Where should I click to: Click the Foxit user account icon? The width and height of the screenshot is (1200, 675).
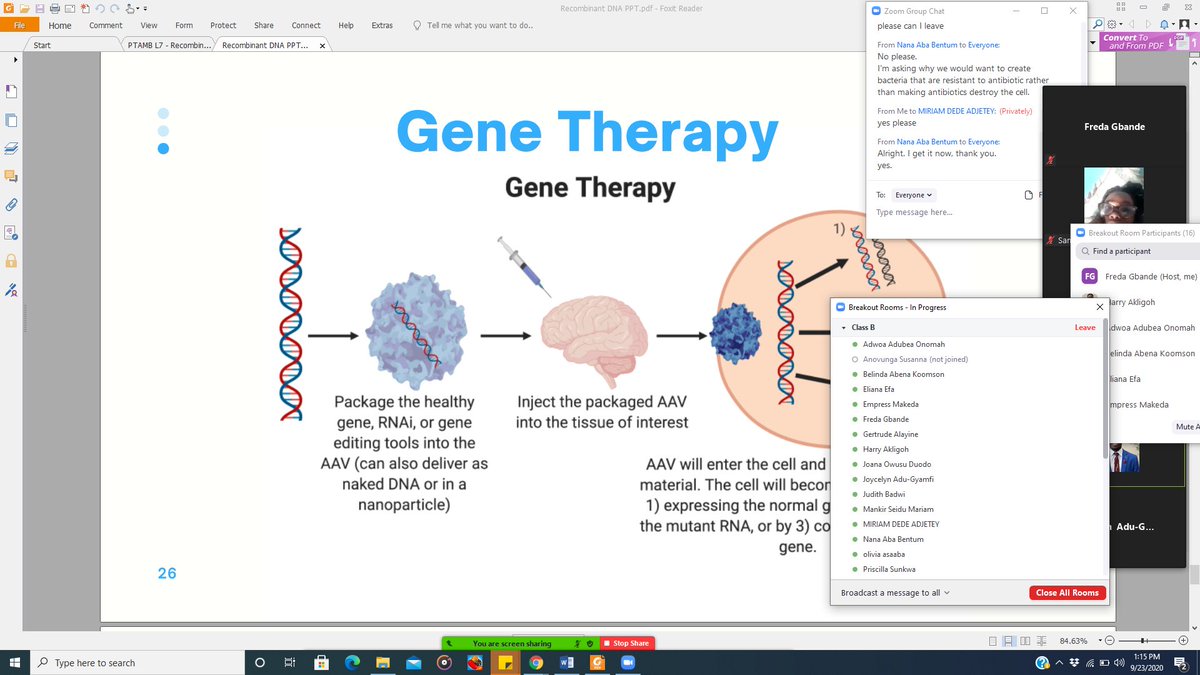(1184, 24)
